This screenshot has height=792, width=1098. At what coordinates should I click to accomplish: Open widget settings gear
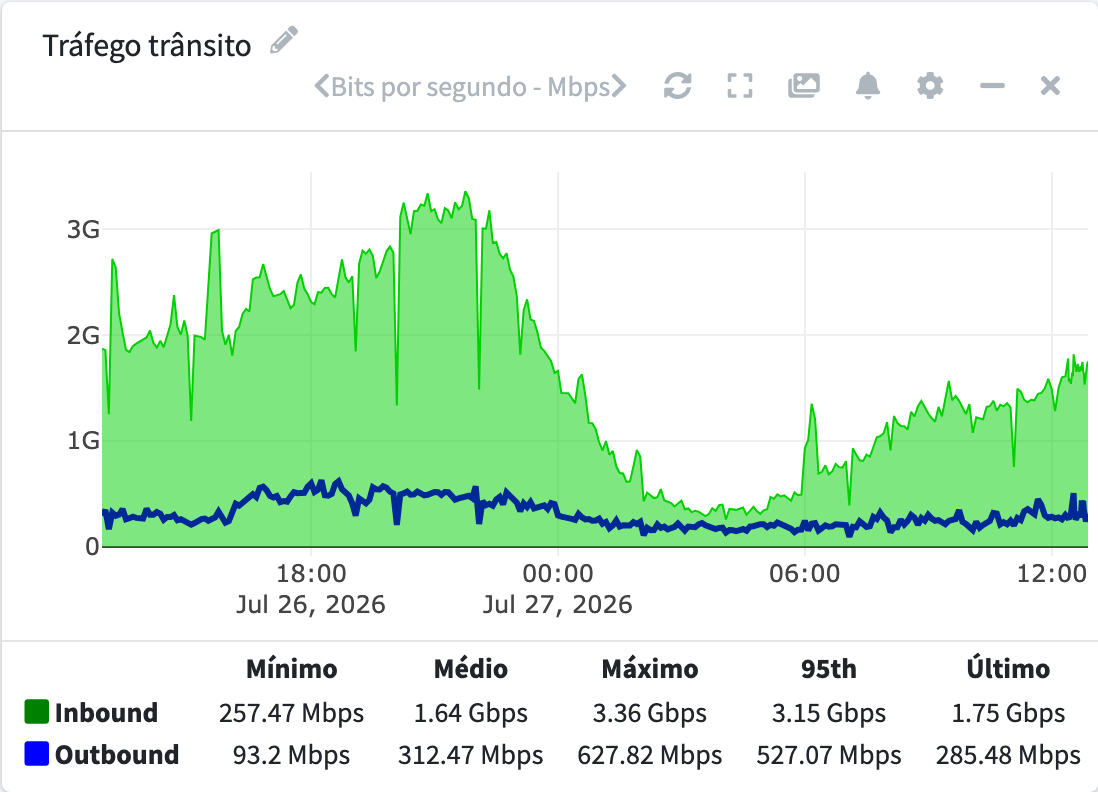pyautogui.click(x=930, y=86)
